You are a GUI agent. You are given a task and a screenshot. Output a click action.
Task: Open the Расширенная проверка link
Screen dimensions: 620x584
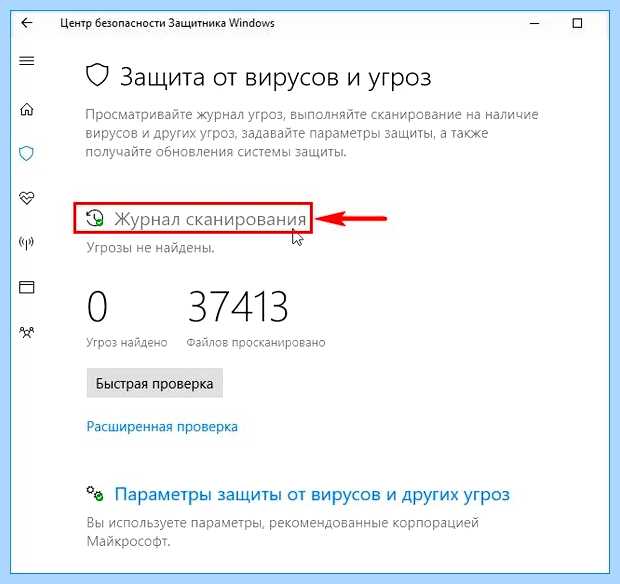pos(162,427)
